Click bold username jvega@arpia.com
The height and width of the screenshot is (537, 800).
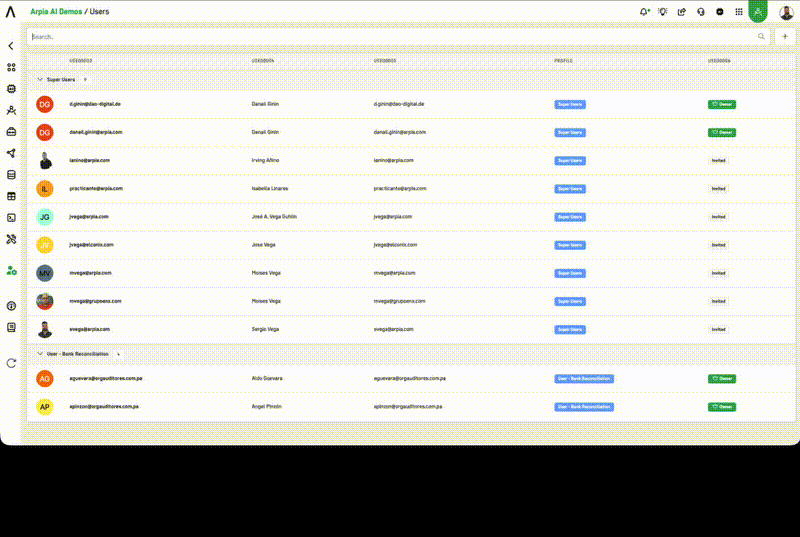click(89, 216)
